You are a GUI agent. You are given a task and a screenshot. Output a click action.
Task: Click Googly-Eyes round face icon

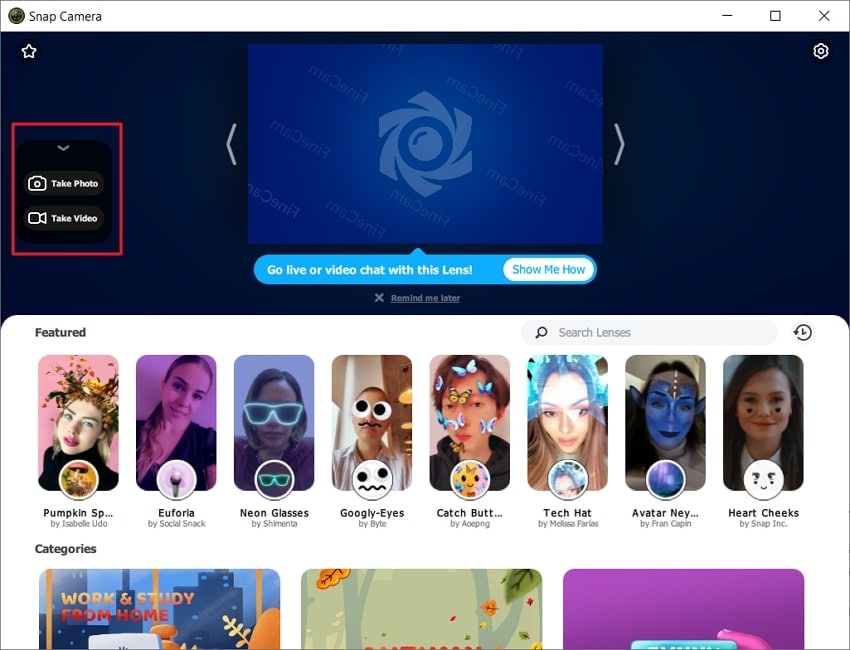[x=372, y=479]
